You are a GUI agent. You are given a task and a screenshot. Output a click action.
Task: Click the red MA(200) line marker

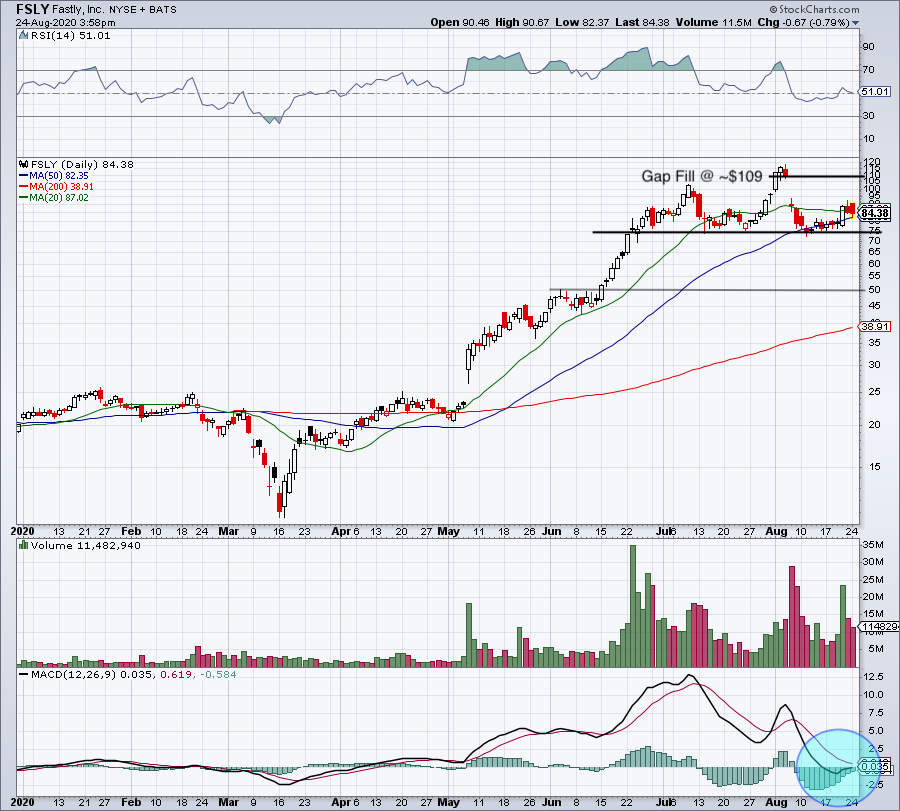coord(22,186)
